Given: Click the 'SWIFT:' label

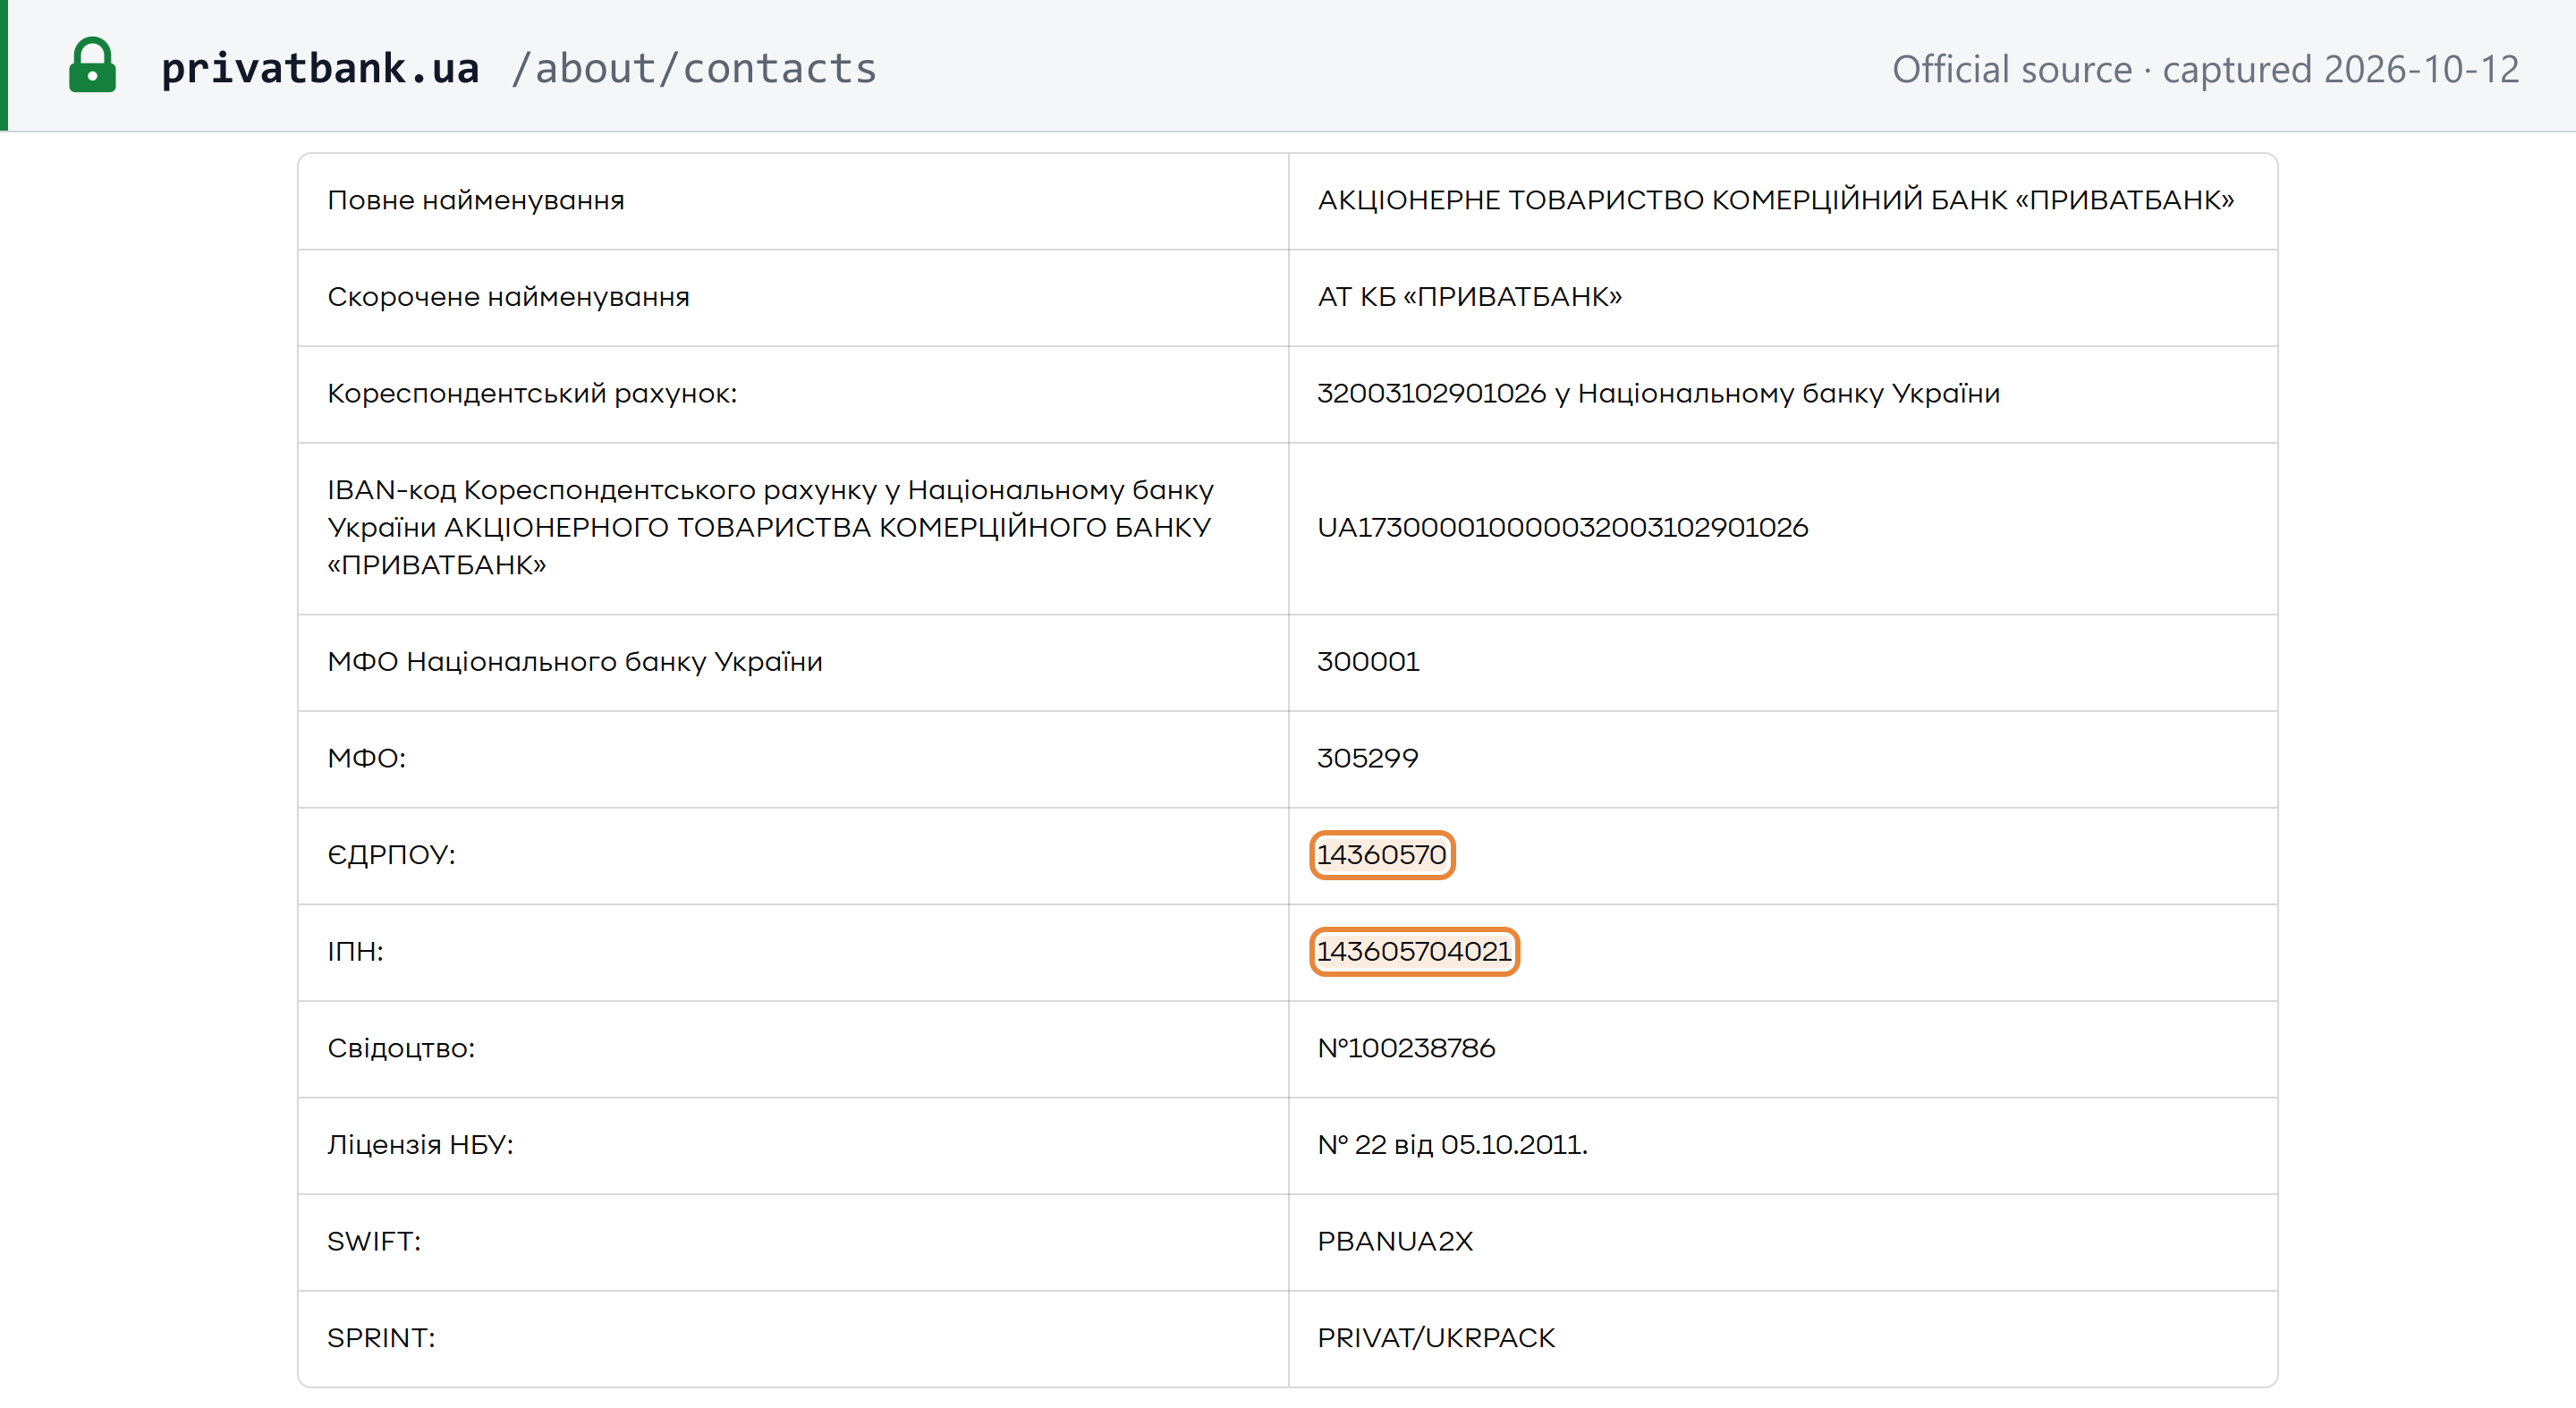Looking at the screenshot, I should coord(374,1242).
